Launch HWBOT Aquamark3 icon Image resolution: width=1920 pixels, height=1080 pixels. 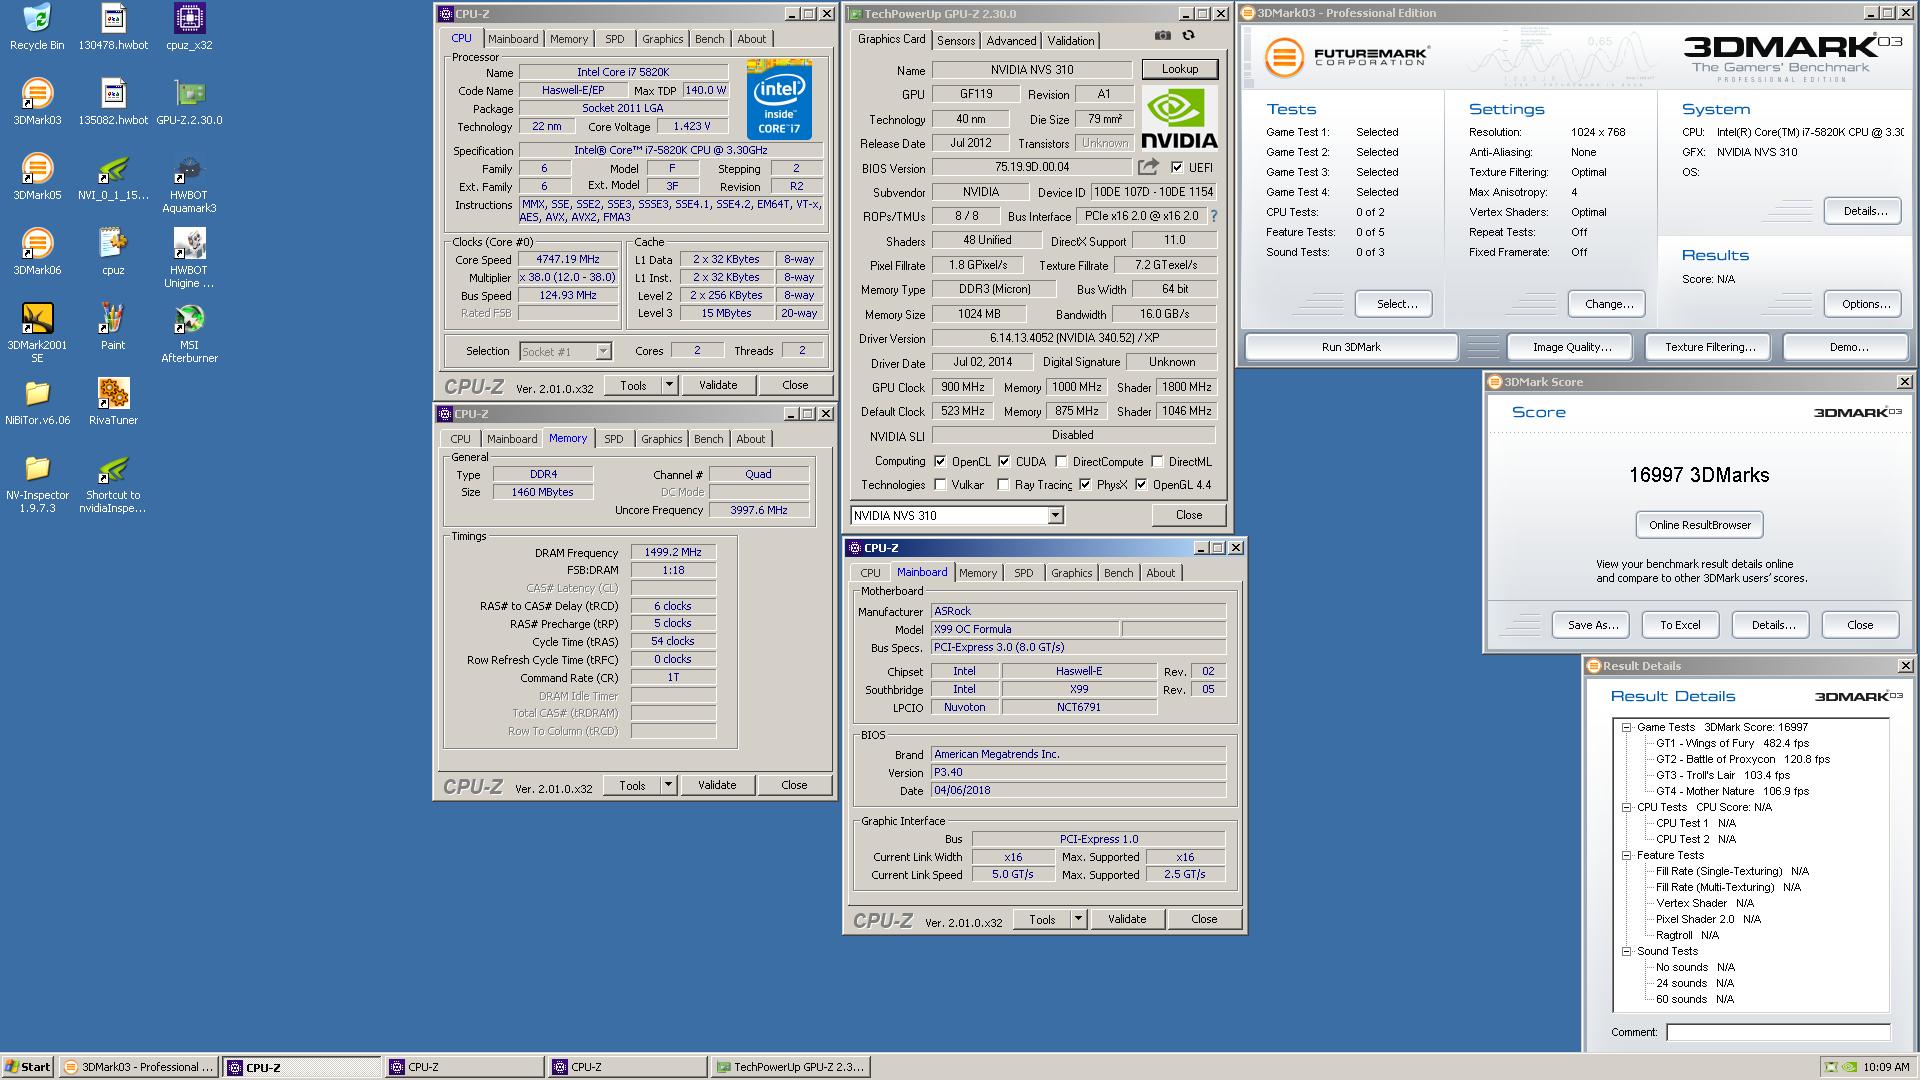[189, 184]
